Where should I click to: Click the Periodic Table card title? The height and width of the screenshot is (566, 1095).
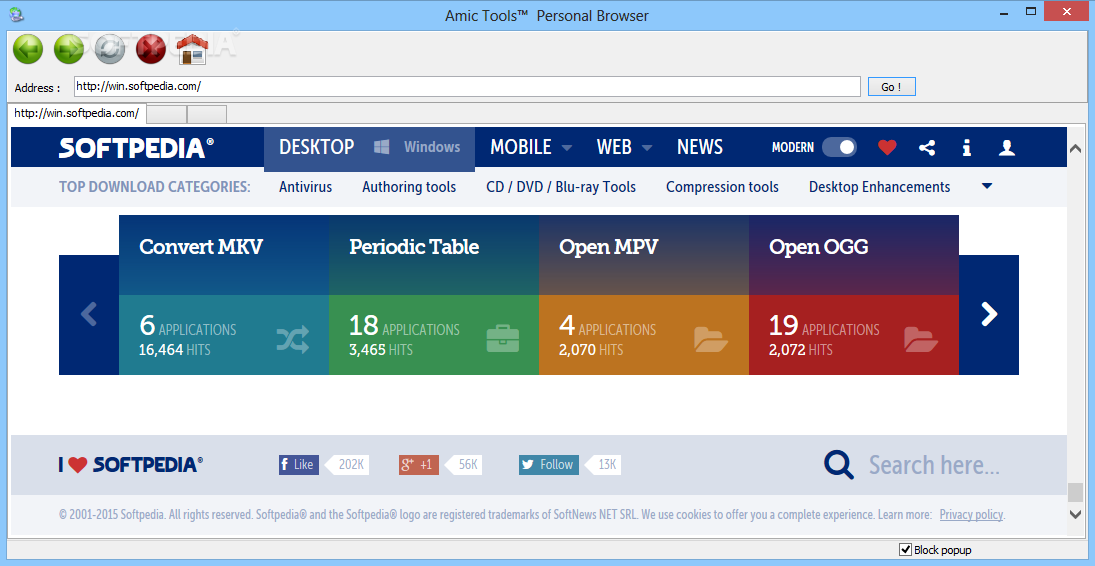pos(414,247)
